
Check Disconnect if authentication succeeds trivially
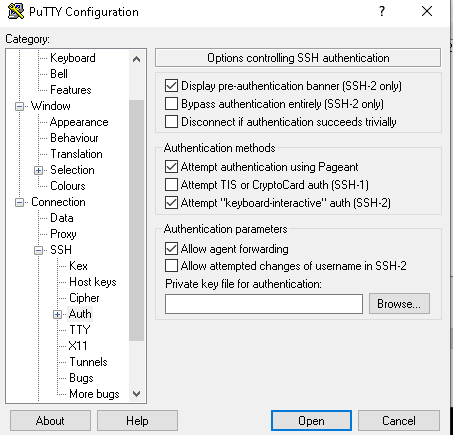pos(171,122)
